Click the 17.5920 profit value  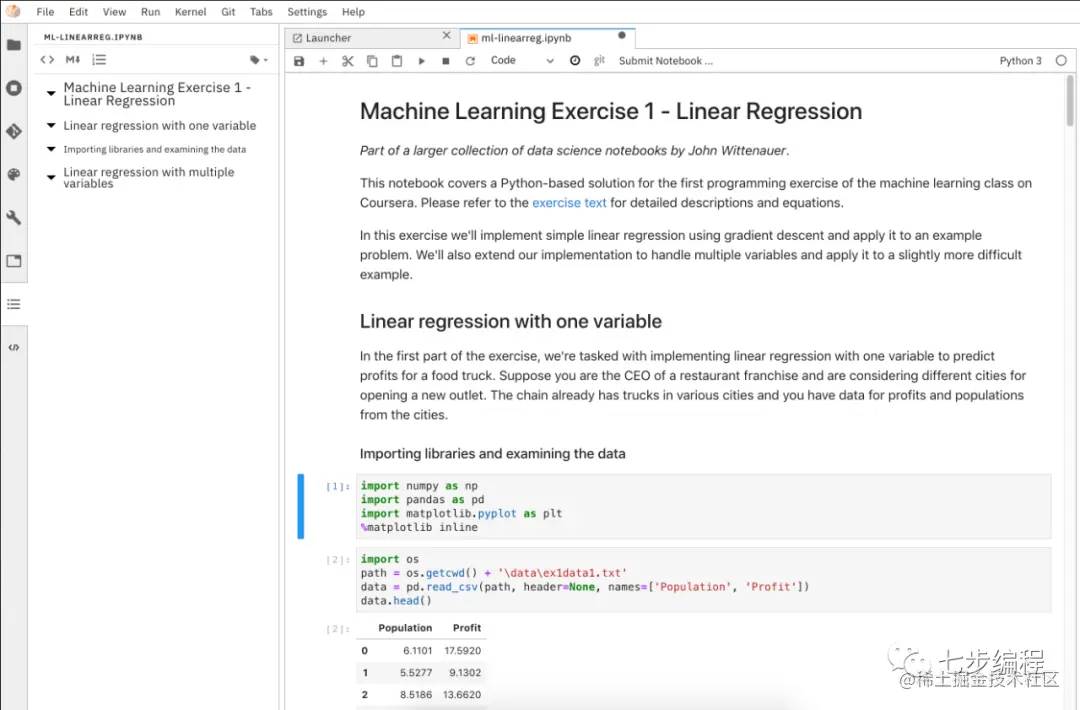tap(462, 650)
